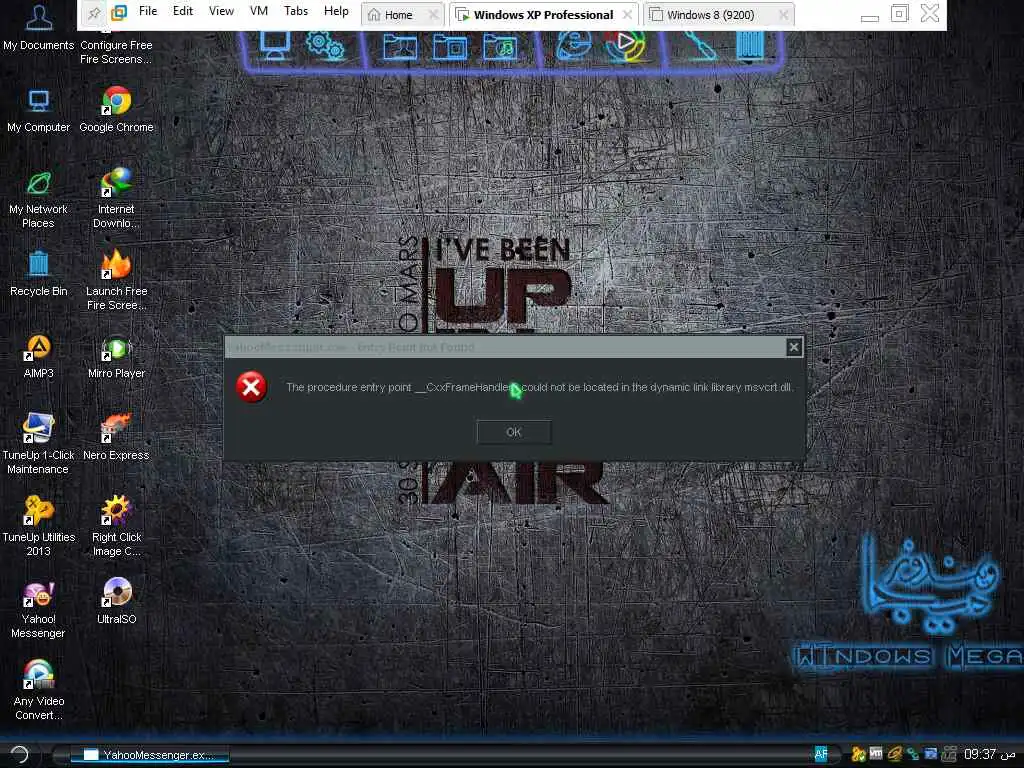Open the dock pictures folder icon
Screen dimensions: 1024x768
400,48
